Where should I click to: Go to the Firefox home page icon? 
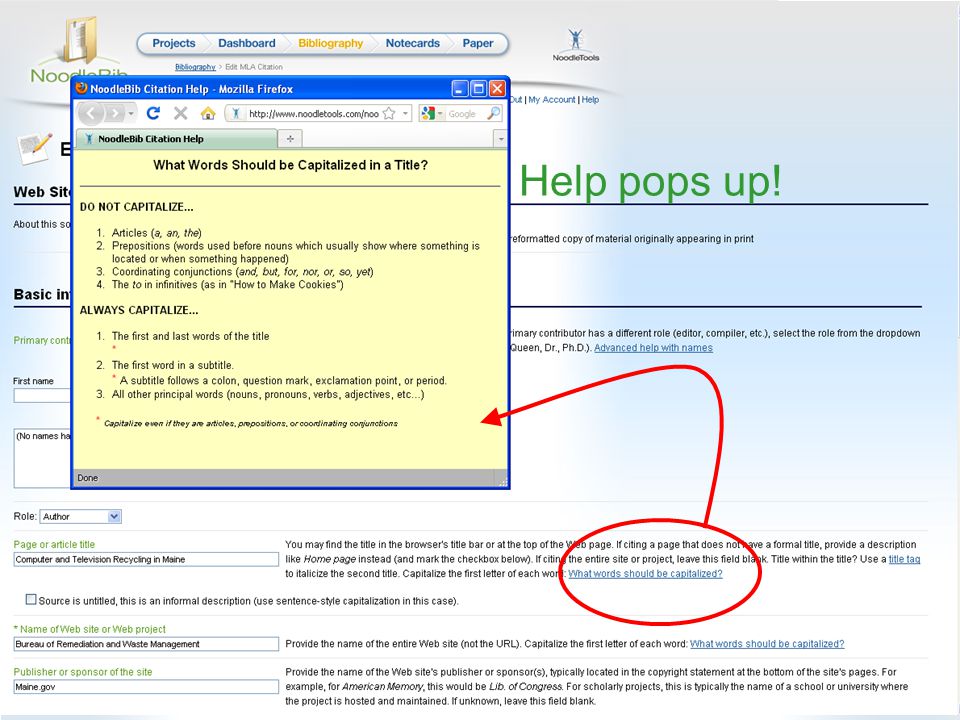tap(208, 113)
